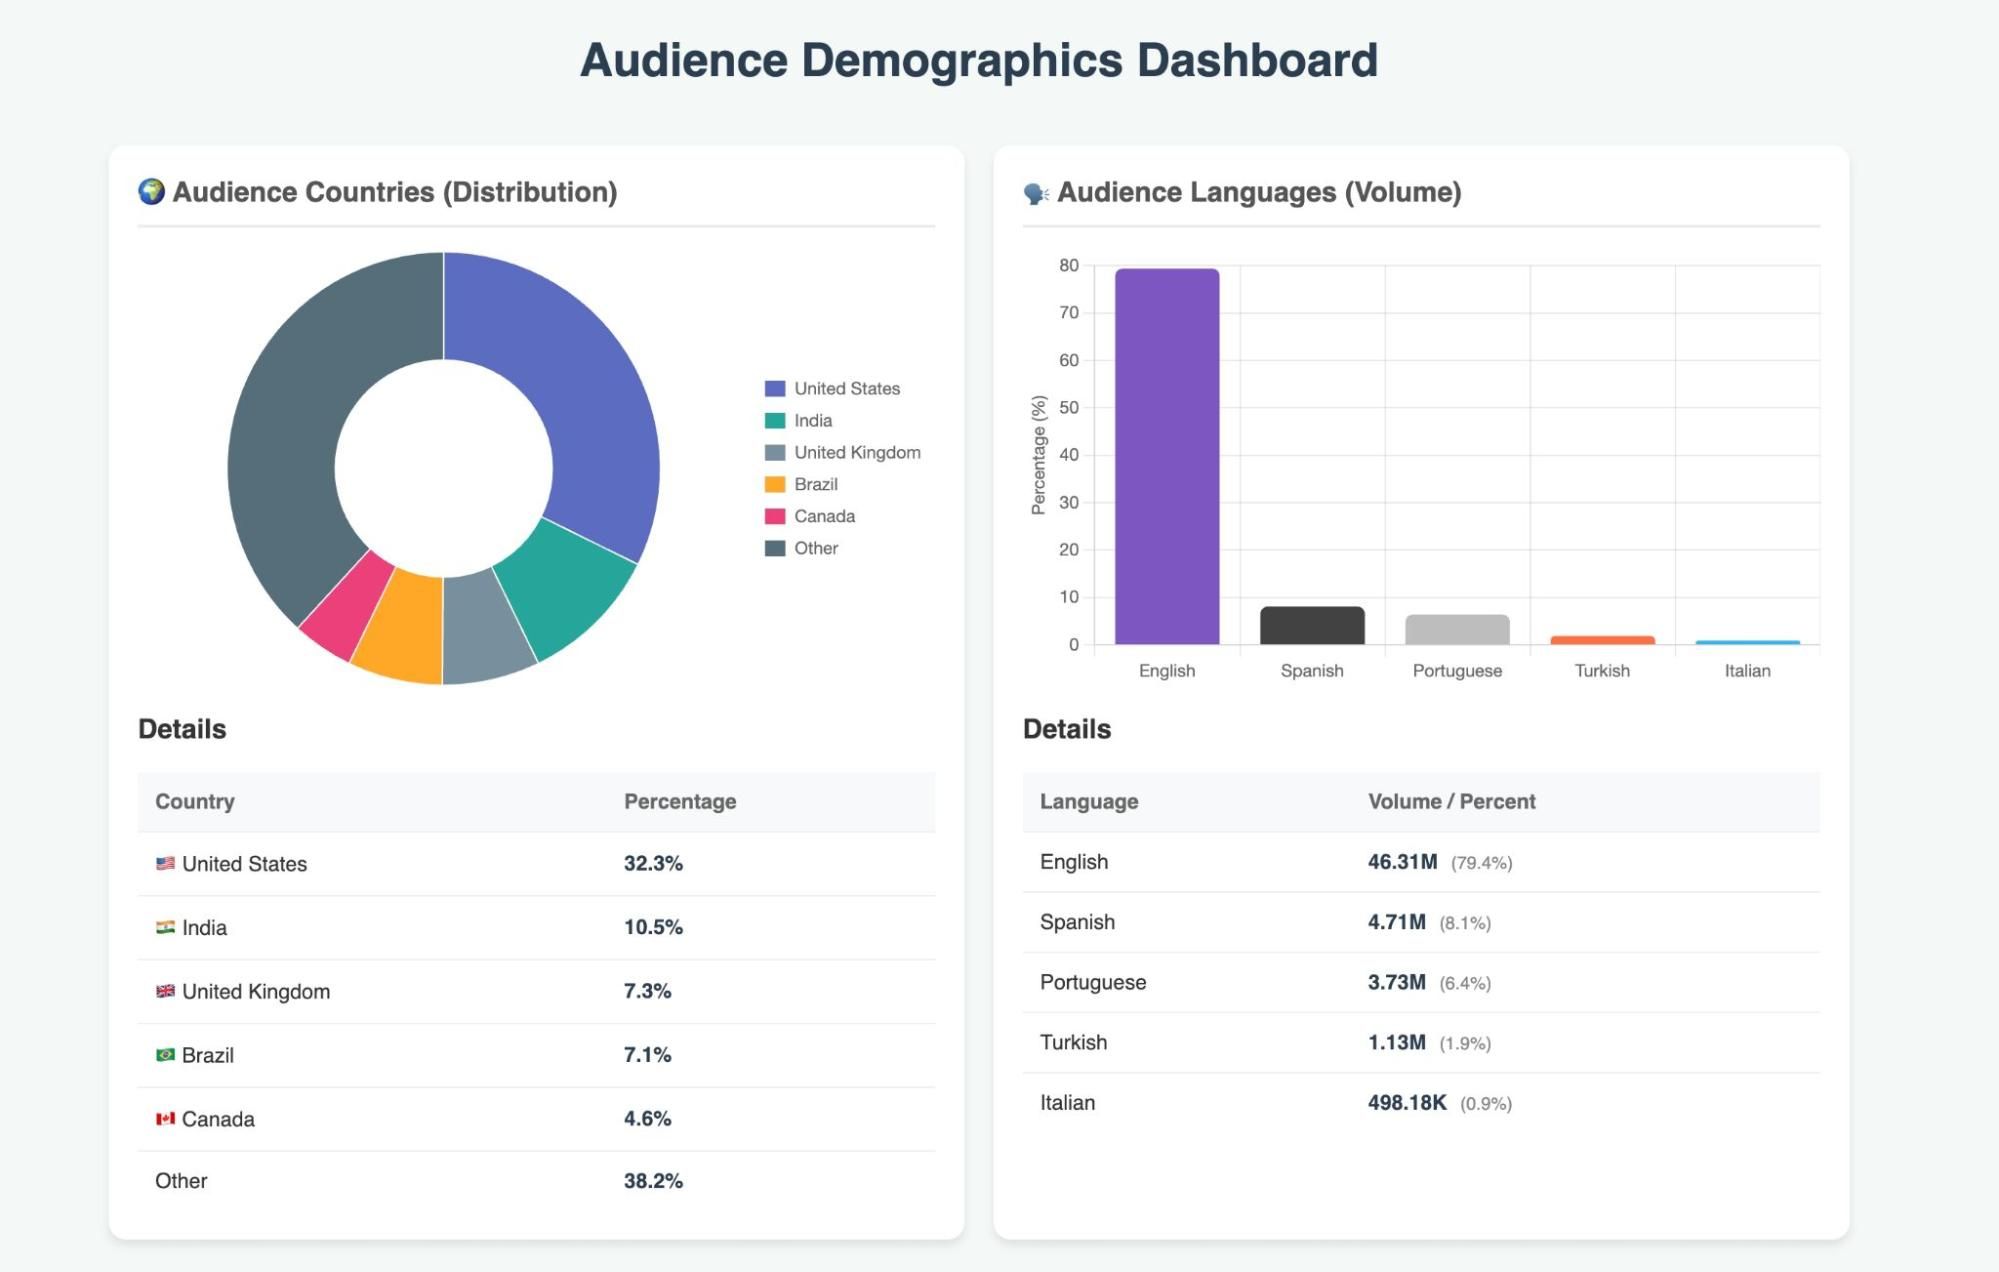This screenshot has height=1272, width=1999.
Task: Click the United Kingdom flag icon
Action: (x=165, y=991)
